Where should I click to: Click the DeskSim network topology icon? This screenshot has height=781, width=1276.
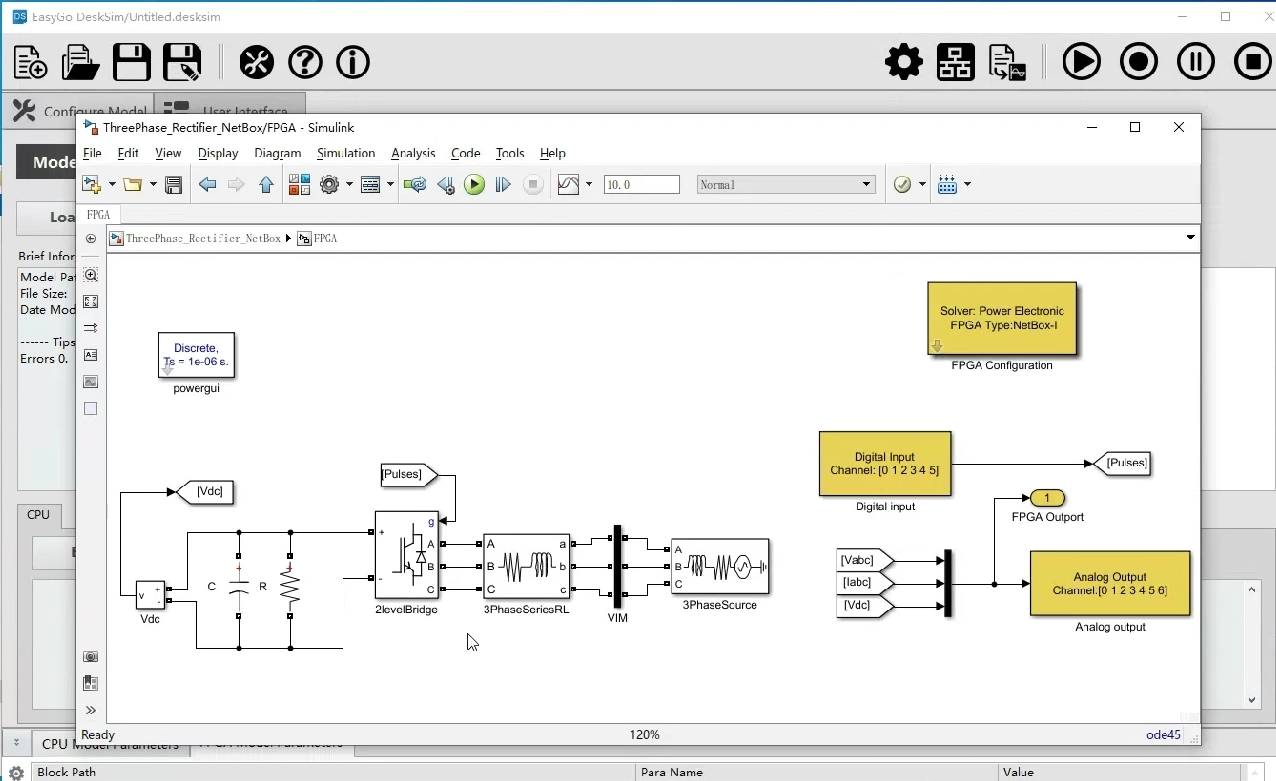tap(955, 62)
